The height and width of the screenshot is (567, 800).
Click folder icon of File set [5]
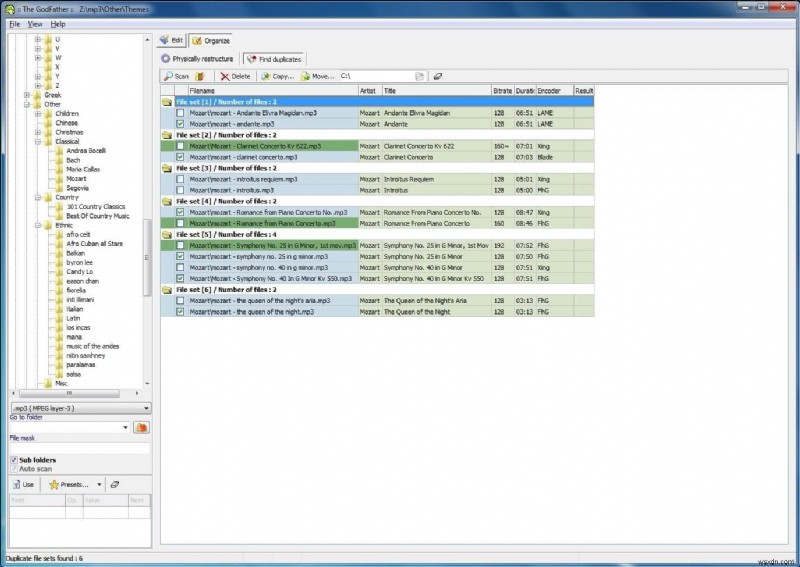167,235
